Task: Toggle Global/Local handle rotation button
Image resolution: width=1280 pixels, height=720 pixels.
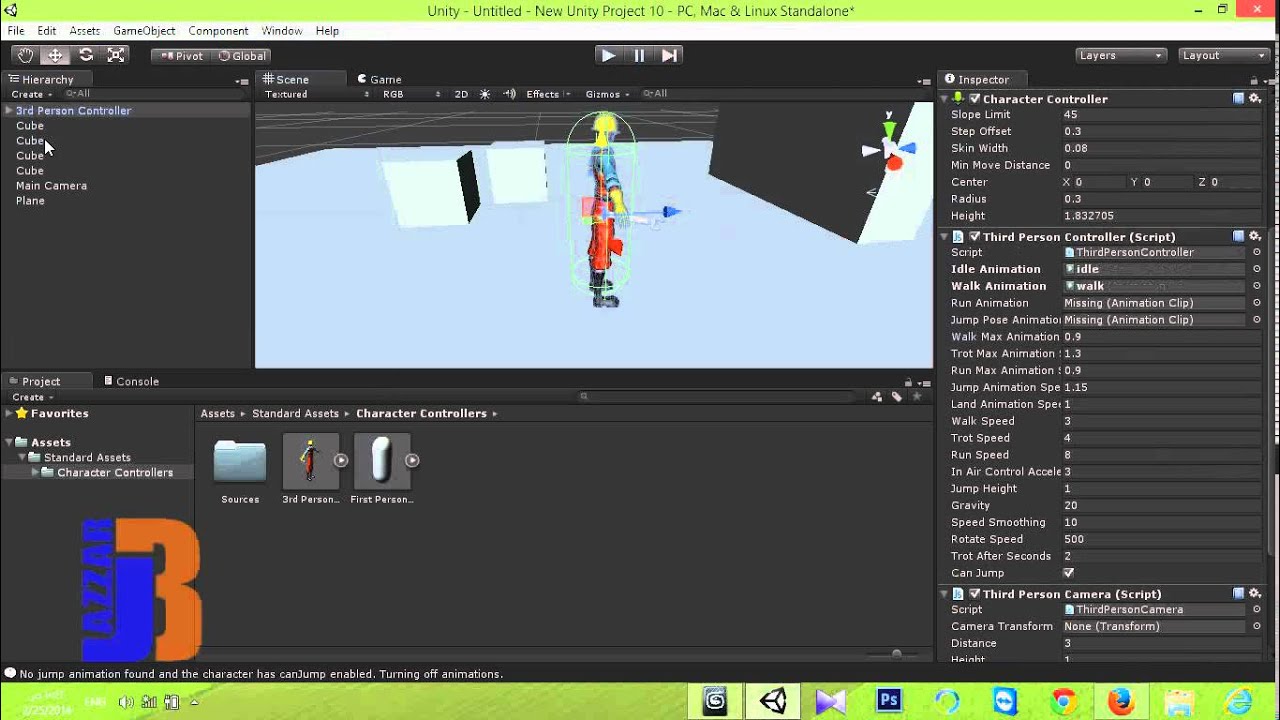Action: pos(241,56)
